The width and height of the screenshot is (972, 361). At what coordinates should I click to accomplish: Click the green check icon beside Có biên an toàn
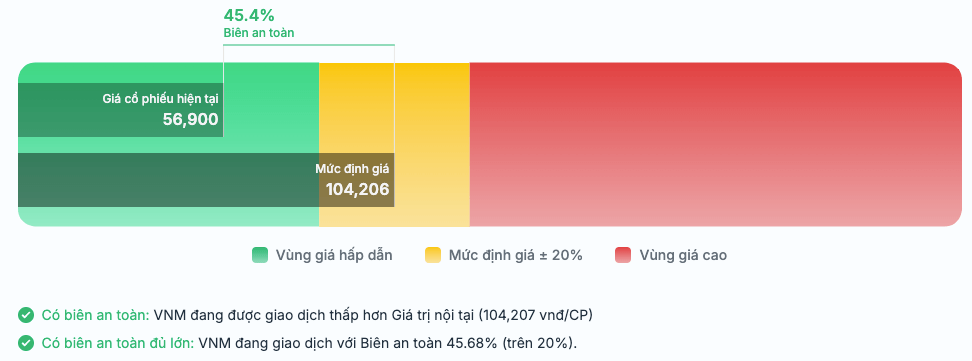click(25, 315)
